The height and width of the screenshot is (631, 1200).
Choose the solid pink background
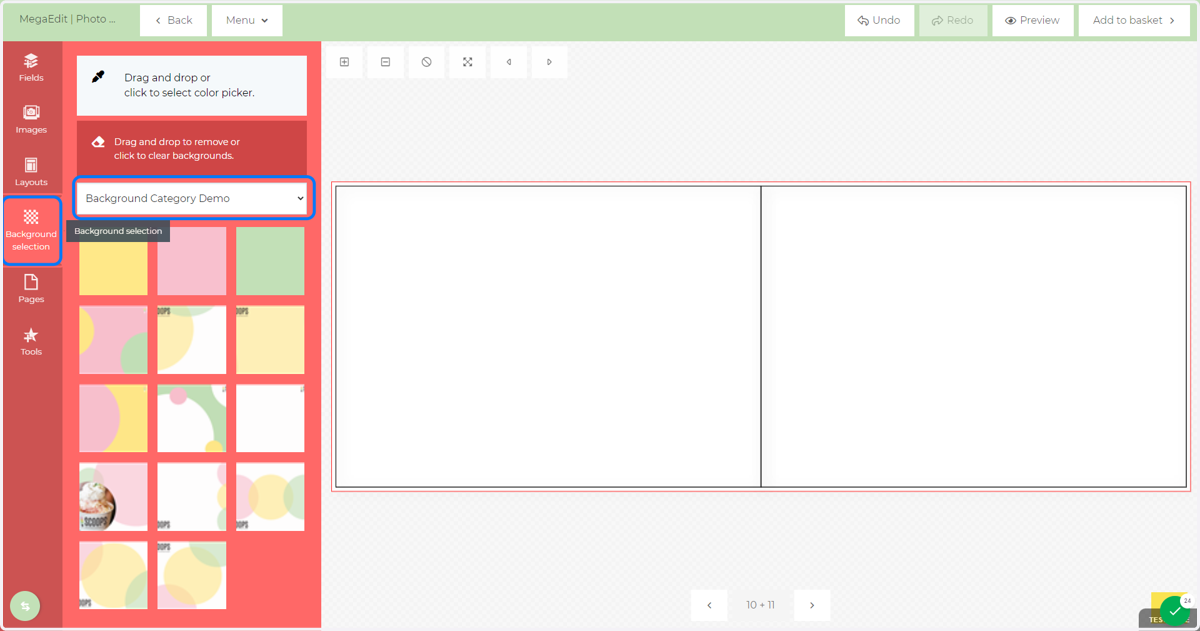tap(192, 261)
